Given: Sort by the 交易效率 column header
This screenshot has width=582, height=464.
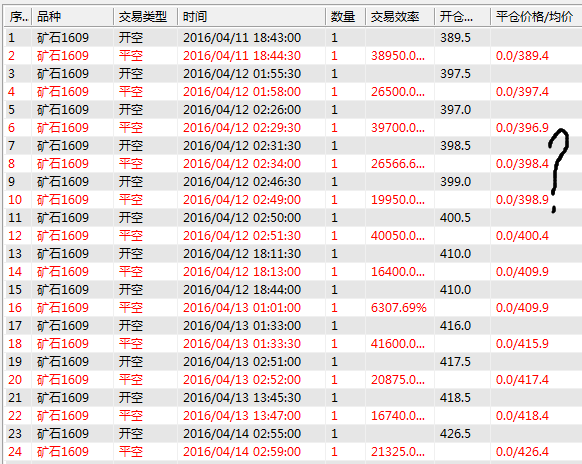Looking at the screenshot, I should 400,17.
